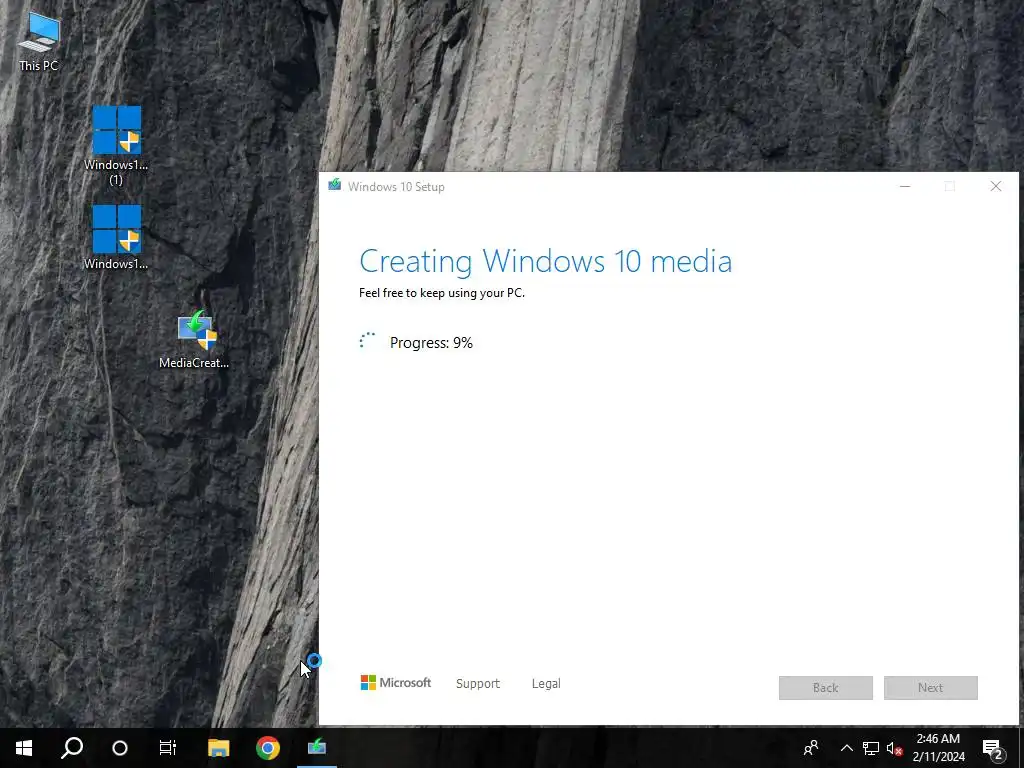Image resolution: width=1024 pixels, height=768 pixels.
Task: Open Cortana circle on taskbar
Action: point(120,748)
